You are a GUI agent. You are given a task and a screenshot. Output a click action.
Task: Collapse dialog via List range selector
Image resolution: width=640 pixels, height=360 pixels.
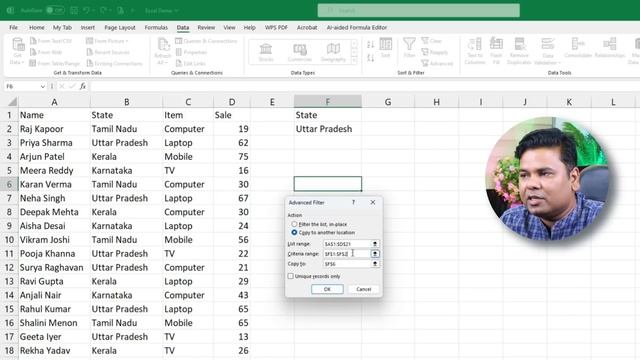[x=375, y=244]
